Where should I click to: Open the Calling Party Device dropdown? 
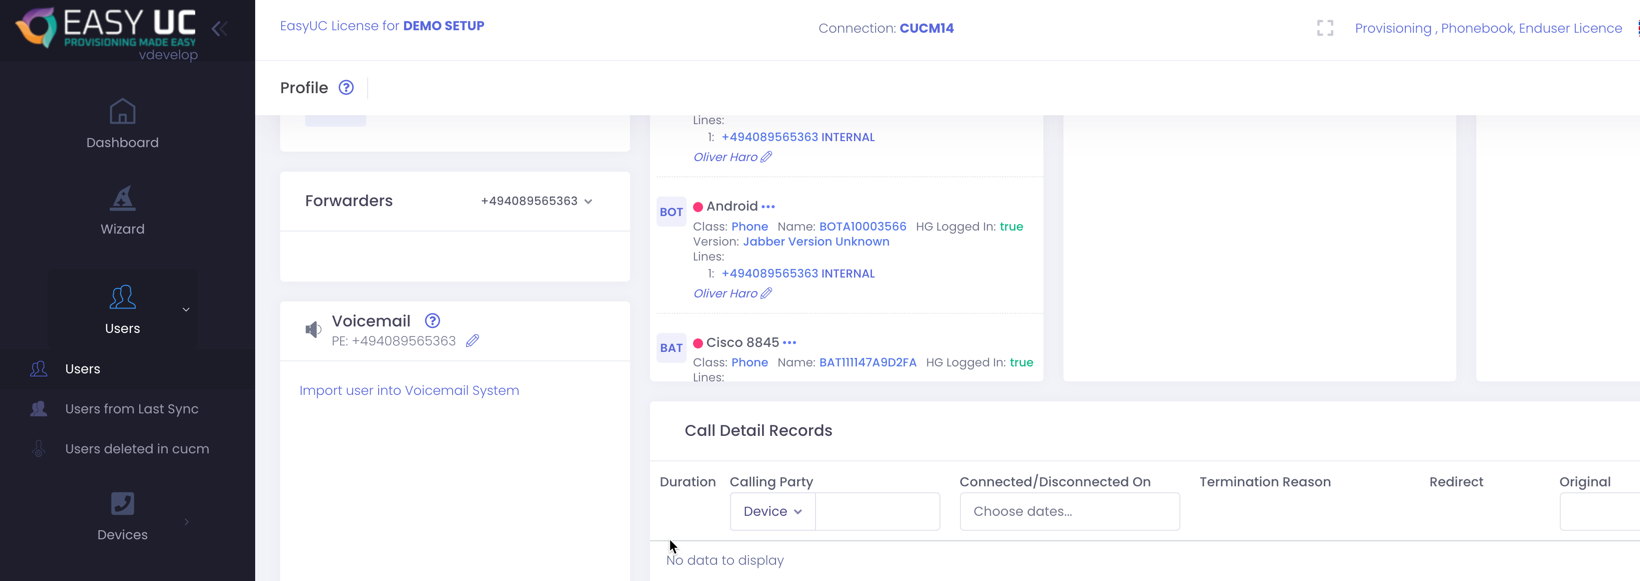[772, 512]
